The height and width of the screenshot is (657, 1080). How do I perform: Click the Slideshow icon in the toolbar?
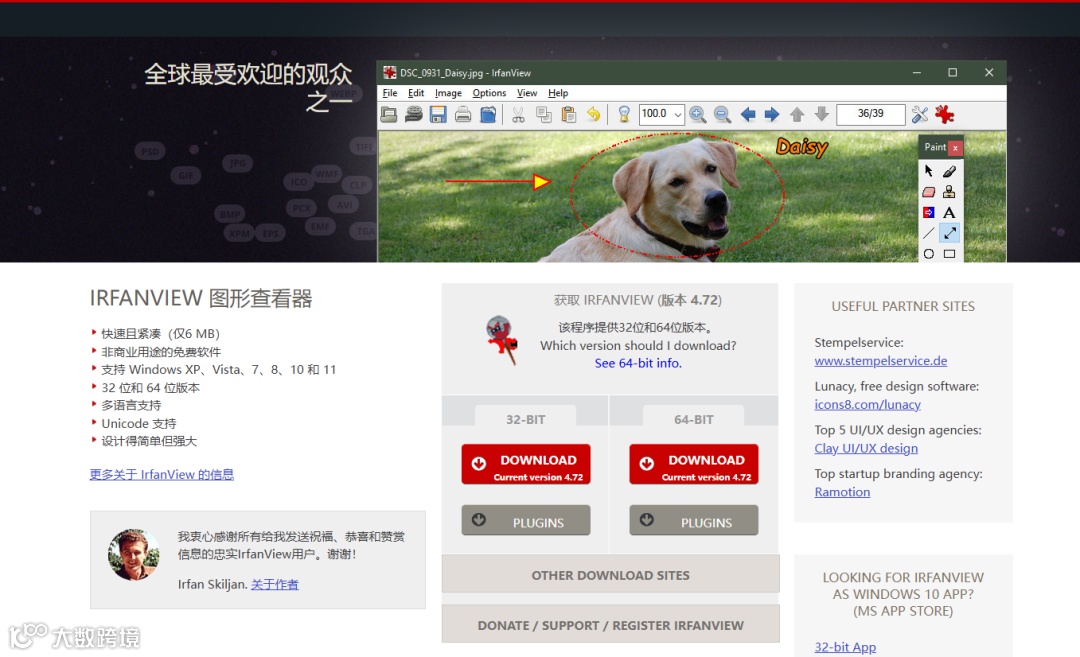(x=414, y=114)
